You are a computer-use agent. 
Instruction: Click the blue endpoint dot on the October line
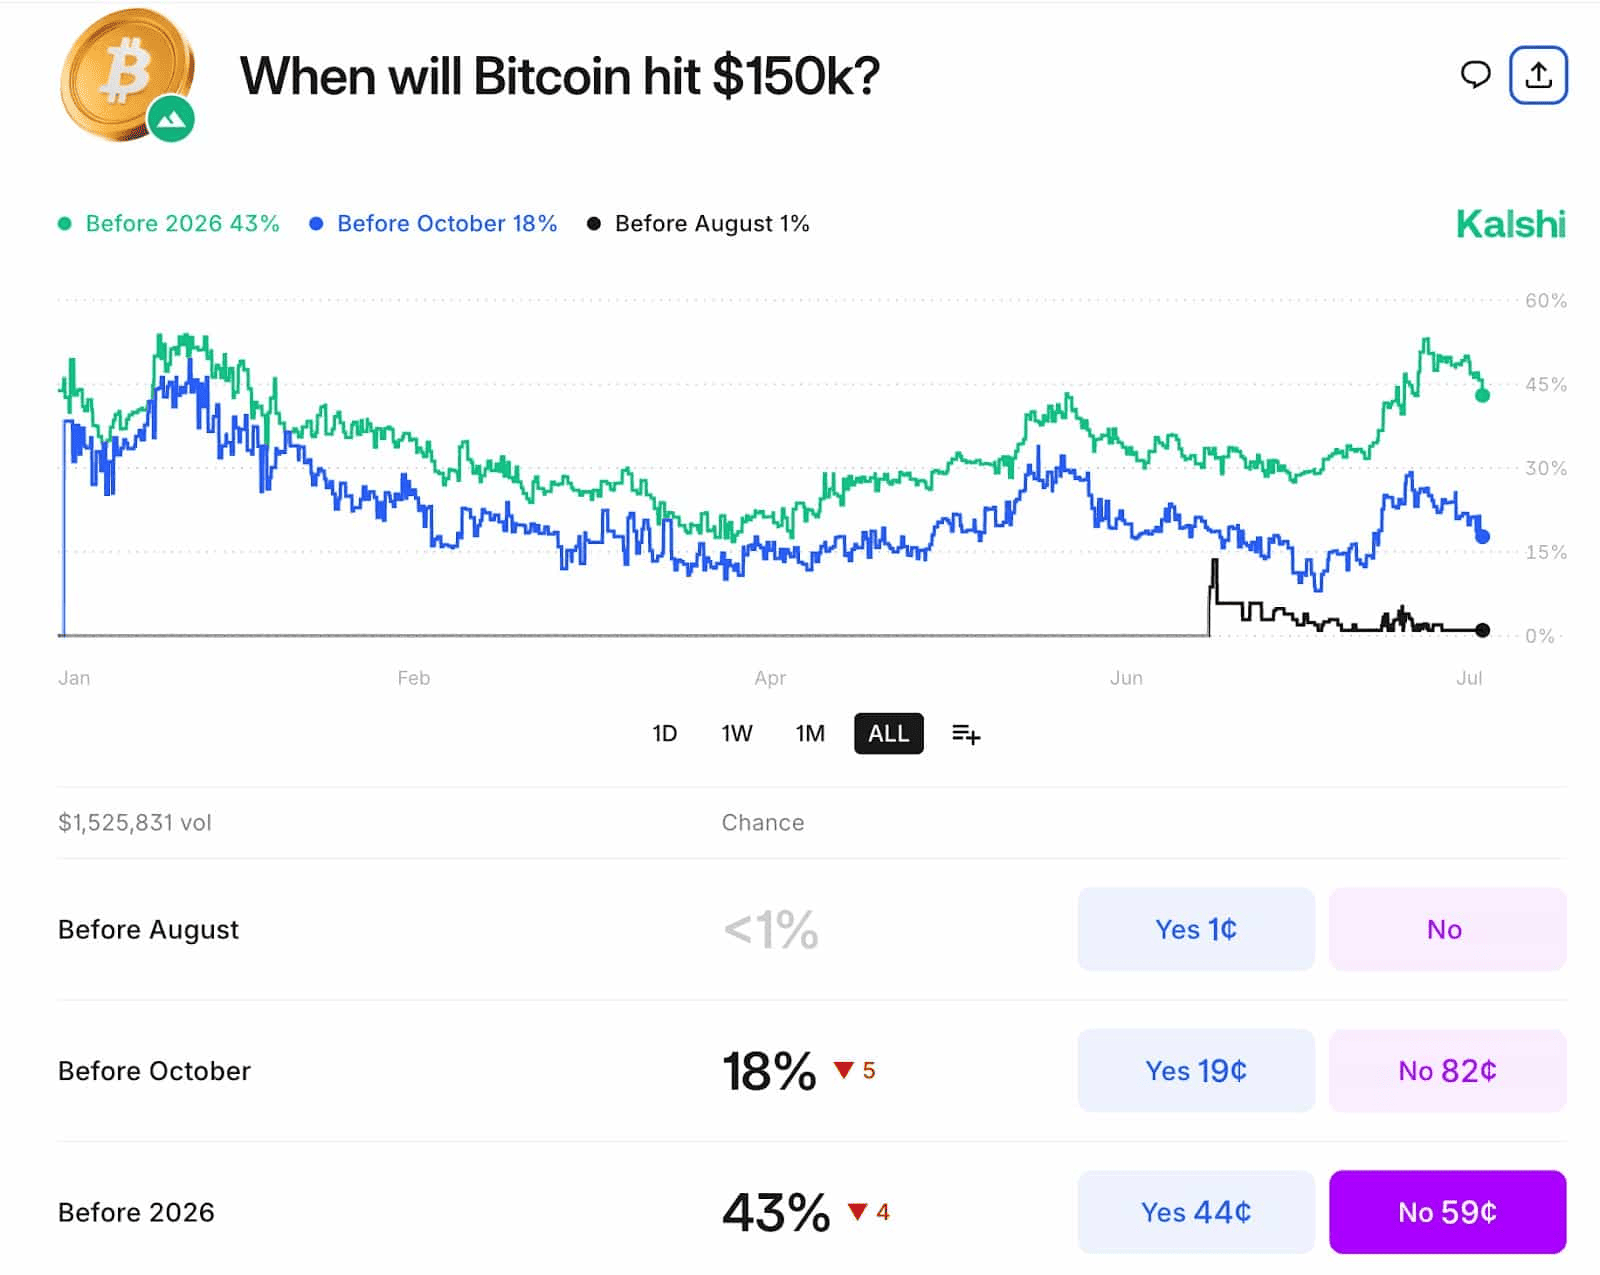pos(1482,536)
